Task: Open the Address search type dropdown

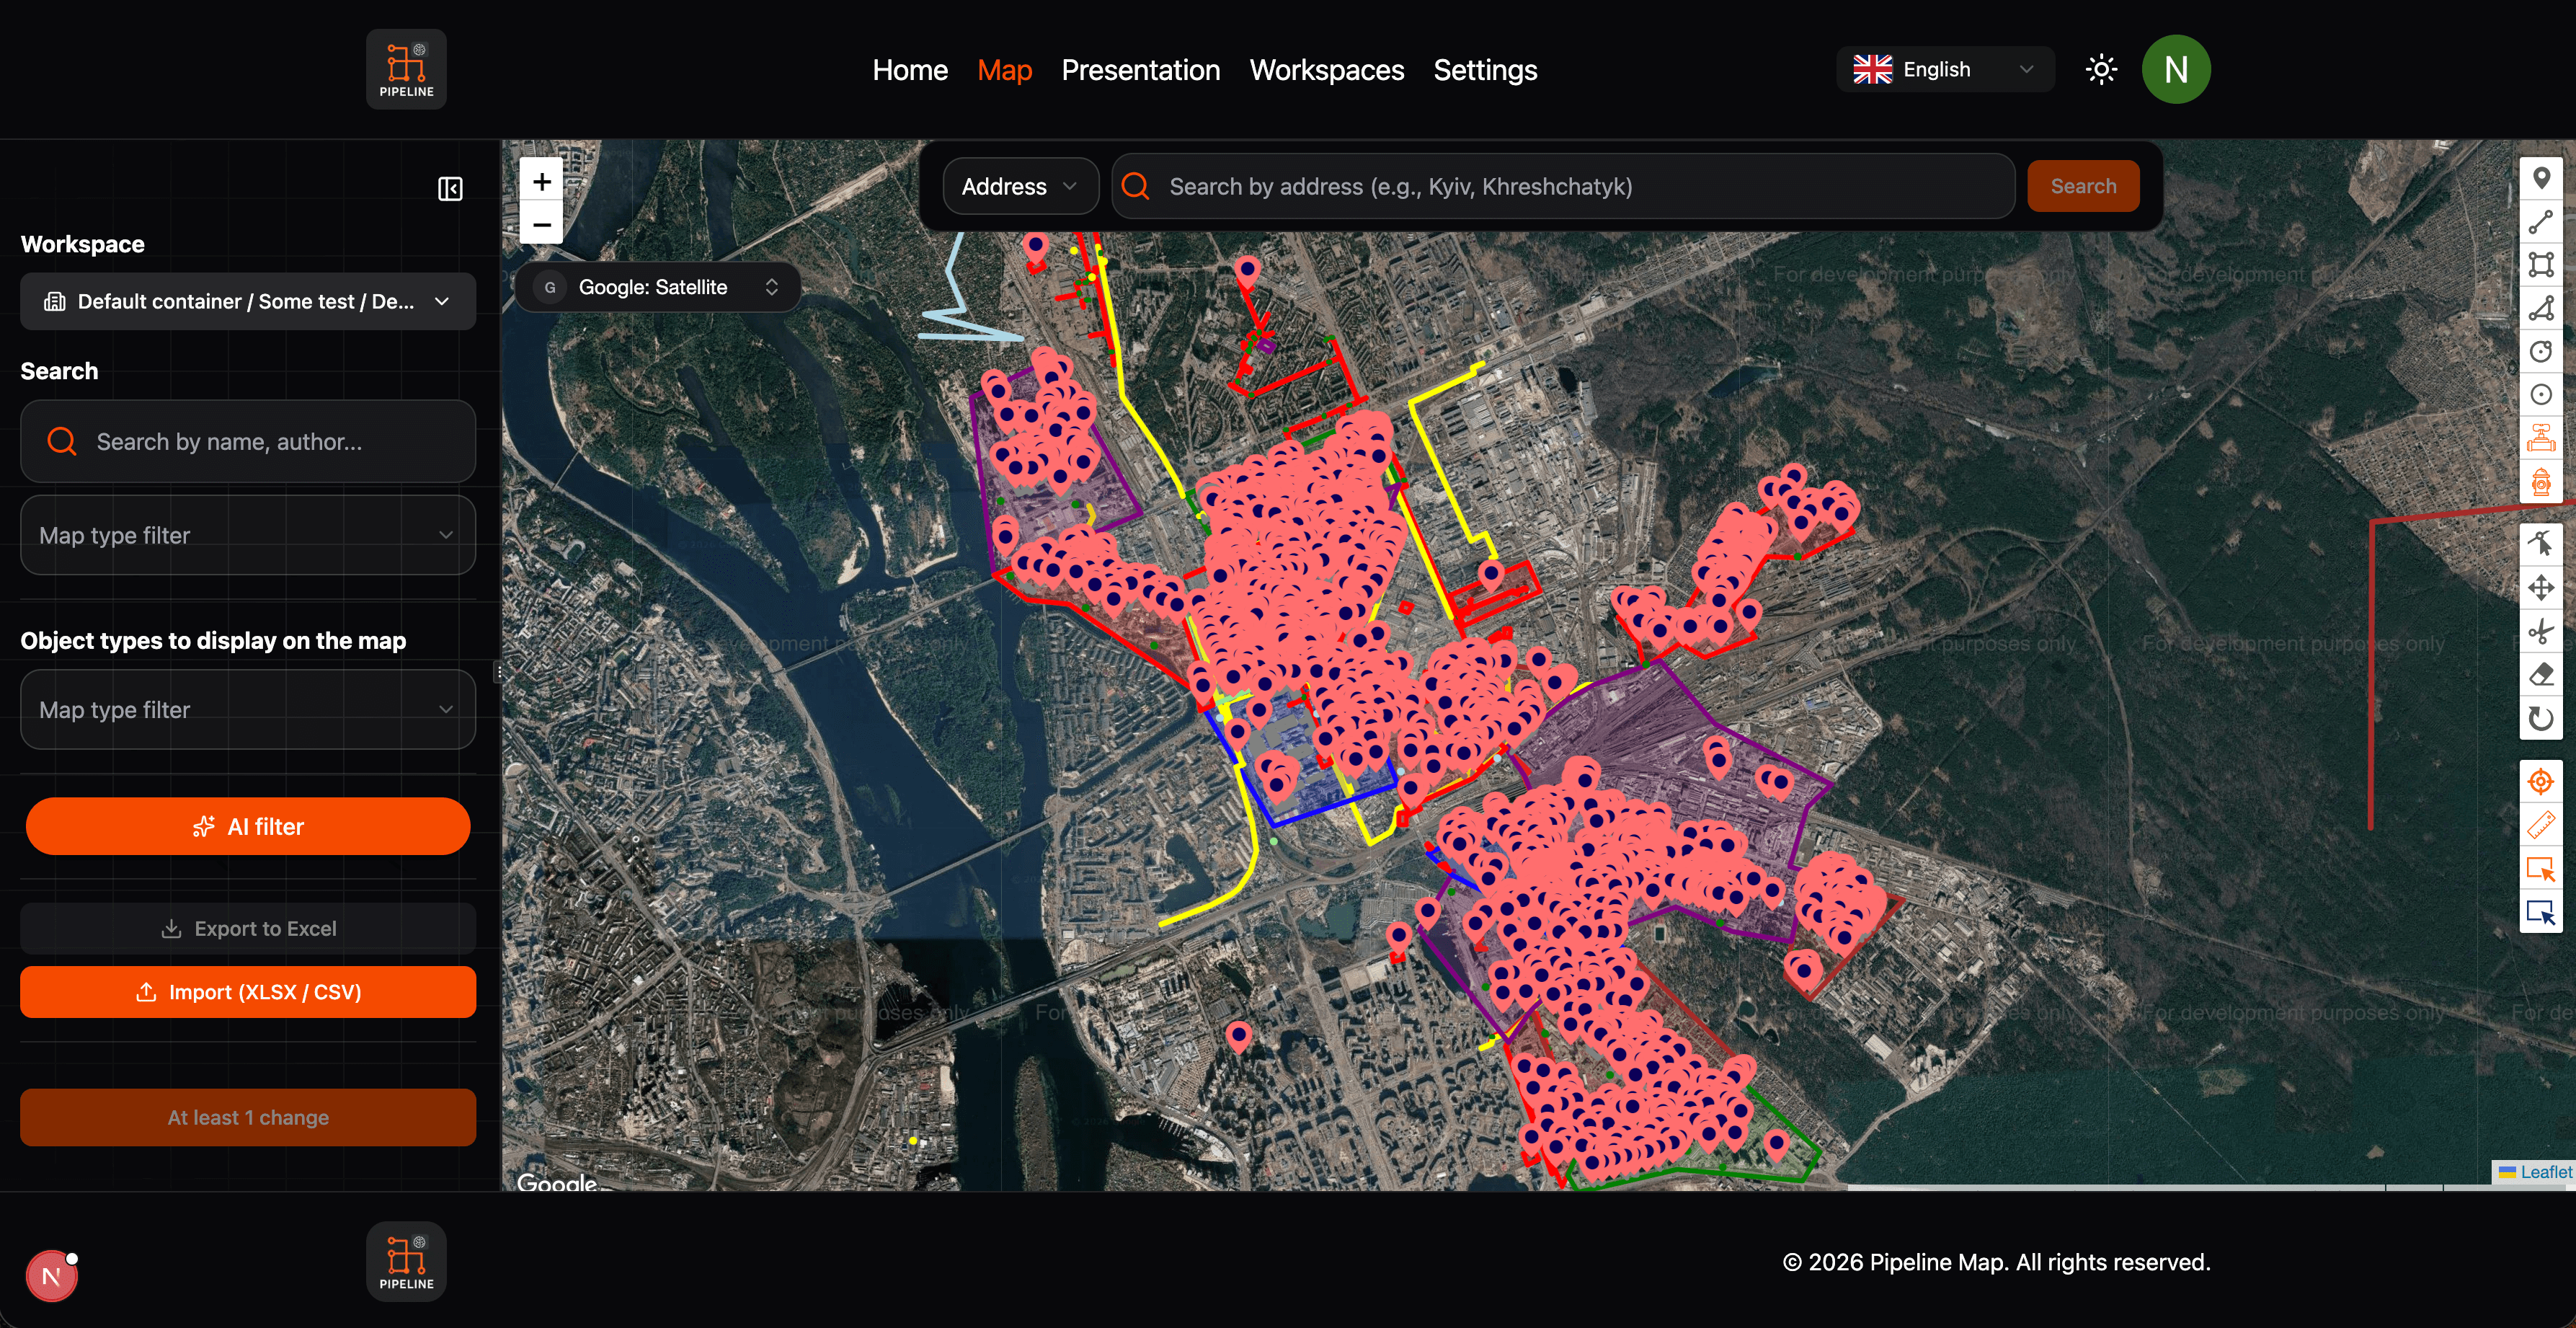Action: pos(1020,186)
